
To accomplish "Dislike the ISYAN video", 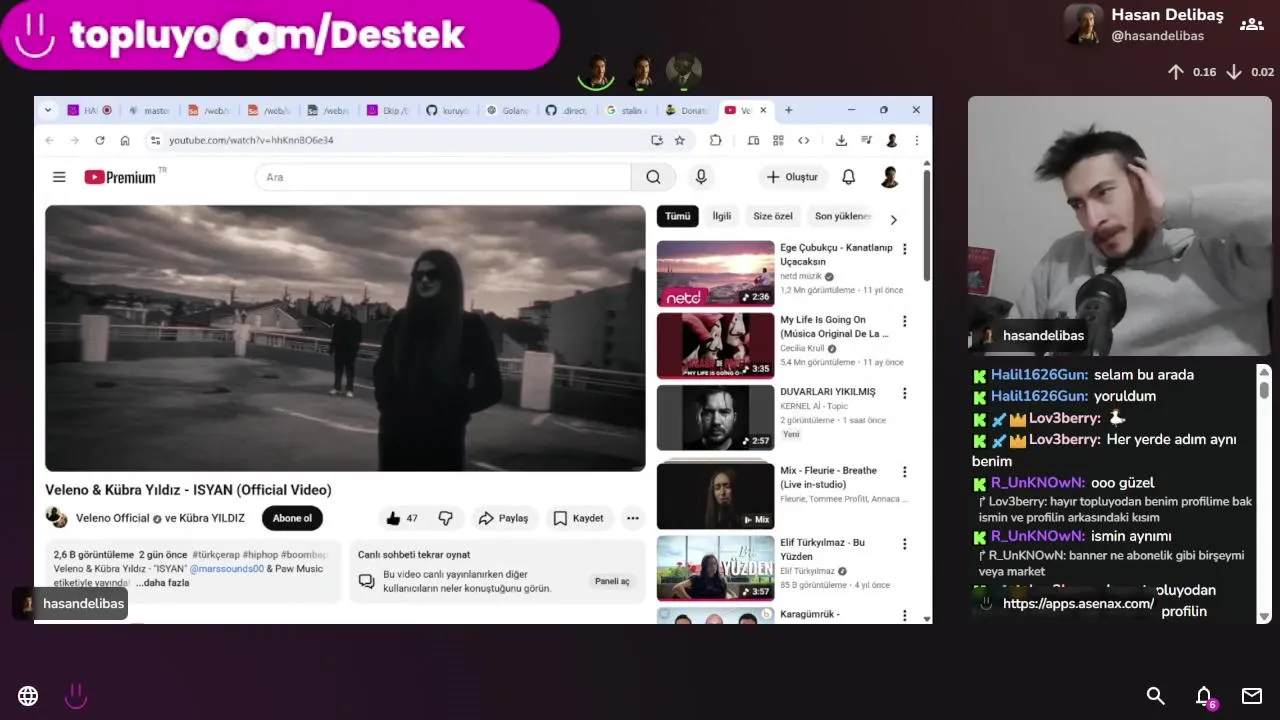I will click(x=446, y=518).
